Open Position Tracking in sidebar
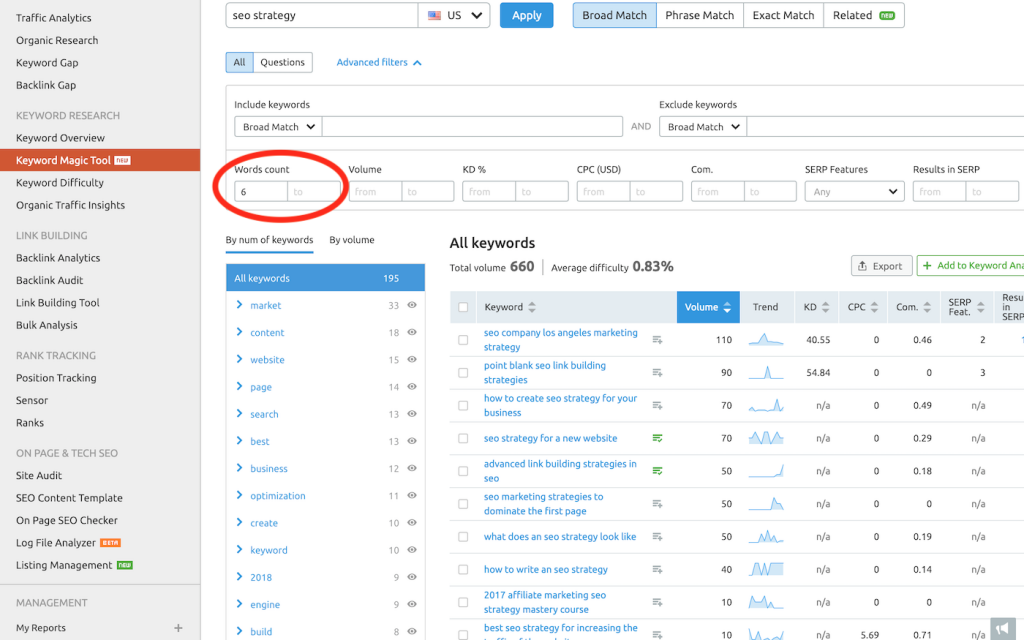This screenshot has height=640, width=1024. point(56,378)
